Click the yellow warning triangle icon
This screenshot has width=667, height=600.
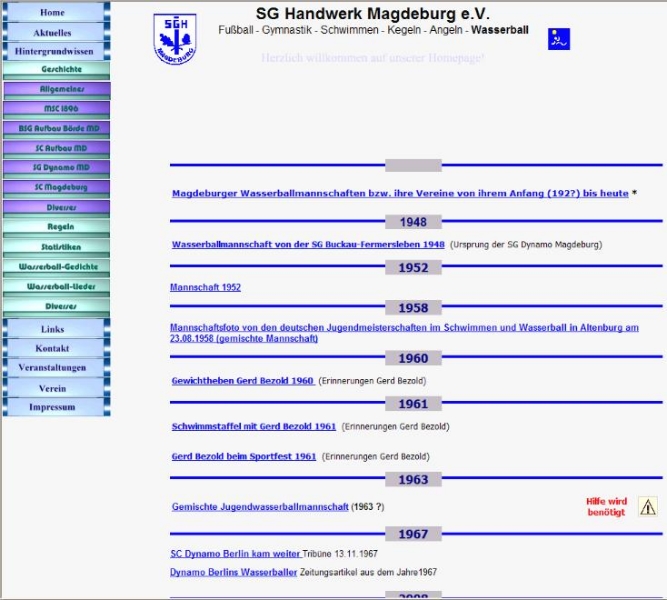click(x=647, y=506)
